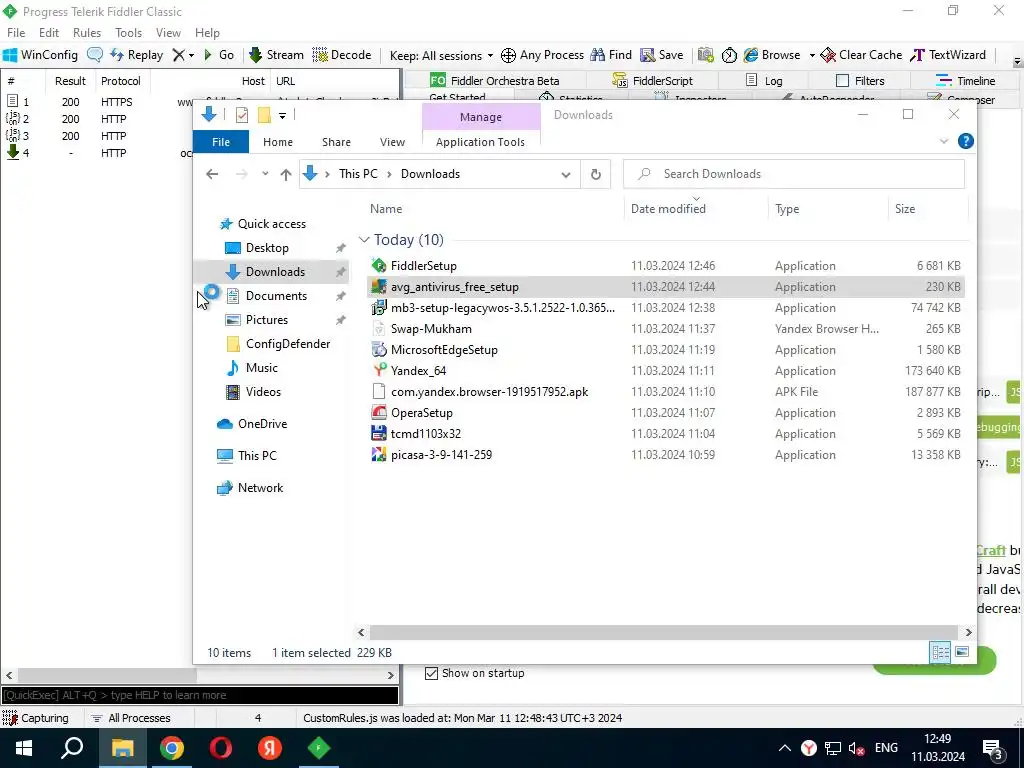Open the File tab in Explorer ribbon
1024x768 pixels.
221,142
